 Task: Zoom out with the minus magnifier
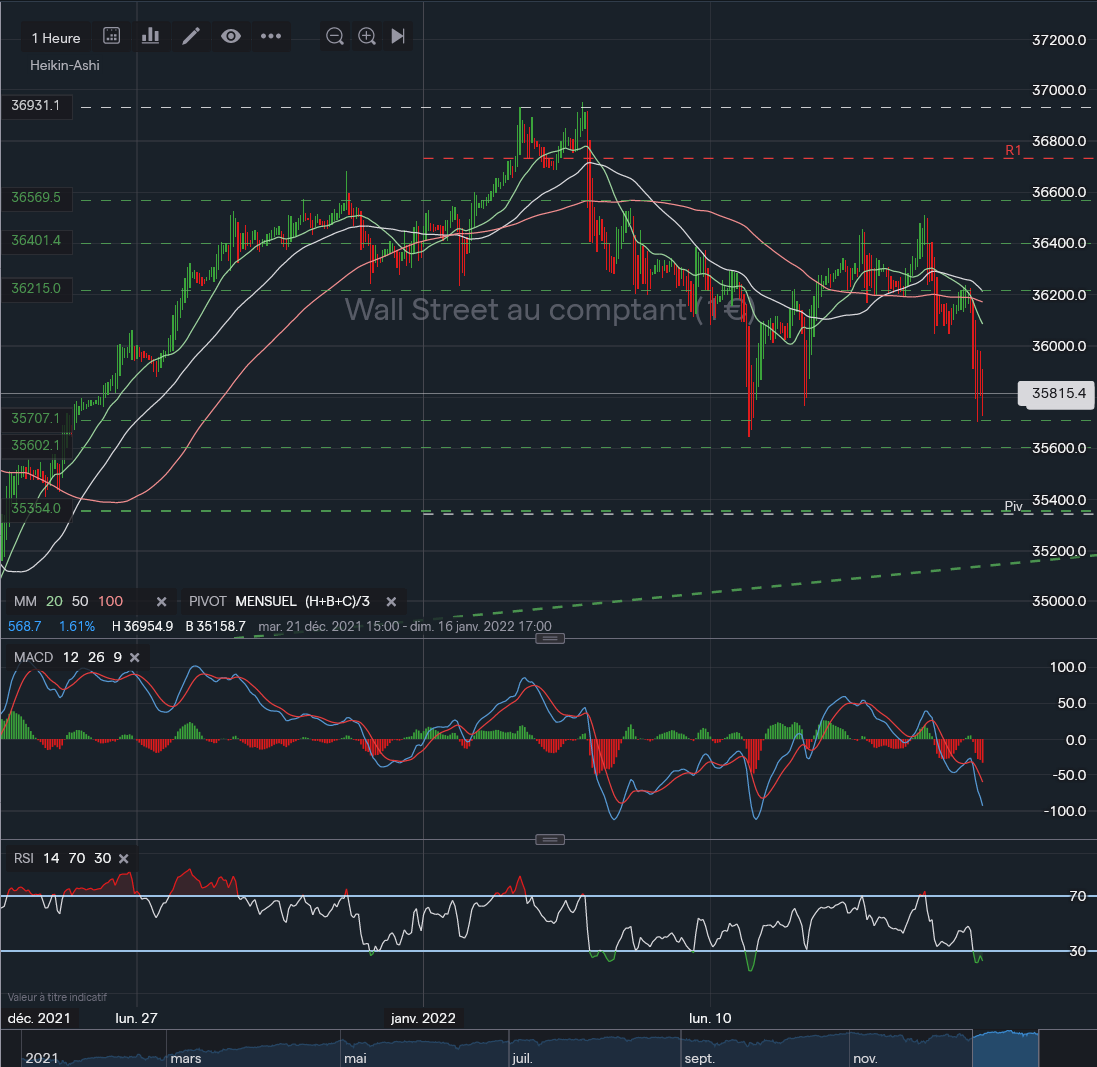point(335,37)
